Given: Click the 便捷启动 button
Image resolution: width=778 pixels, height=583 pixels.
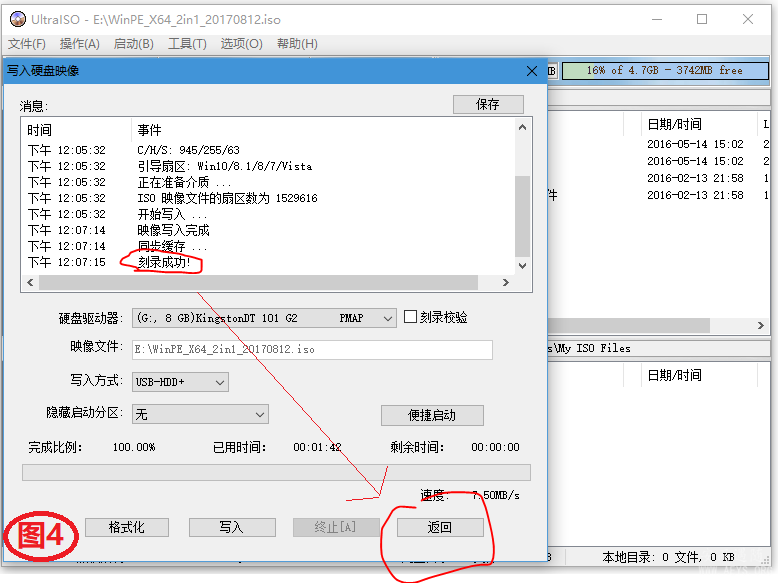Looking at the screenshot, I should [x=432, y=415].
